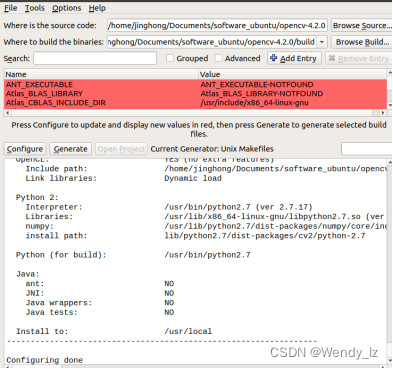This screenshot has width=393, height=369.
Task: Click the source code path field
Action: [x=217, y=26]
